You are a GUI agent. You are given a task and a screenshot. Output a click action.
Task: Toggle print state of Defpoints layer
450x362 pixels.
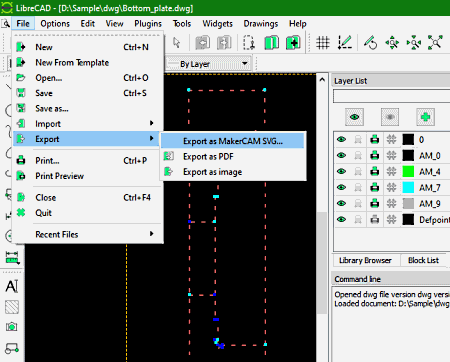point(375,220)
